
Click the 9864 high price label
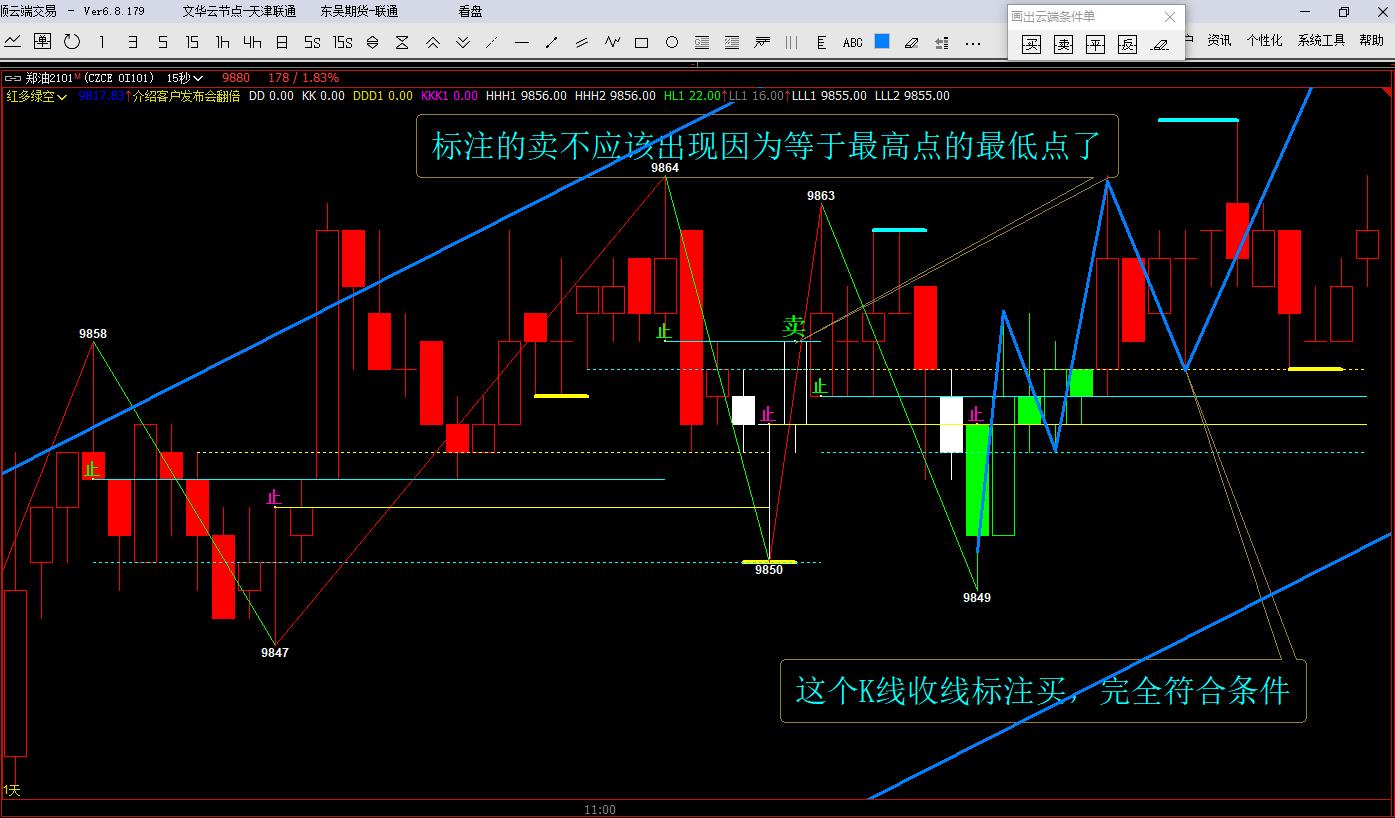(x=665, y=168)
